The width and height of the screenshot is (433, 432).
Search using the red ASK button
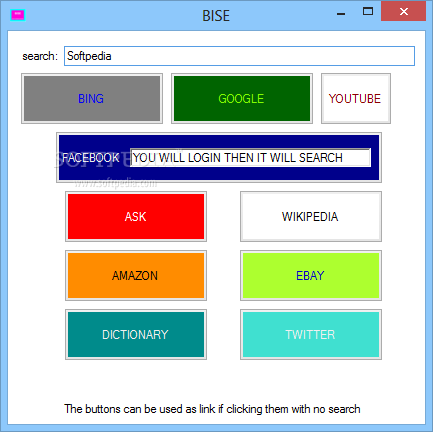point(136,217)
